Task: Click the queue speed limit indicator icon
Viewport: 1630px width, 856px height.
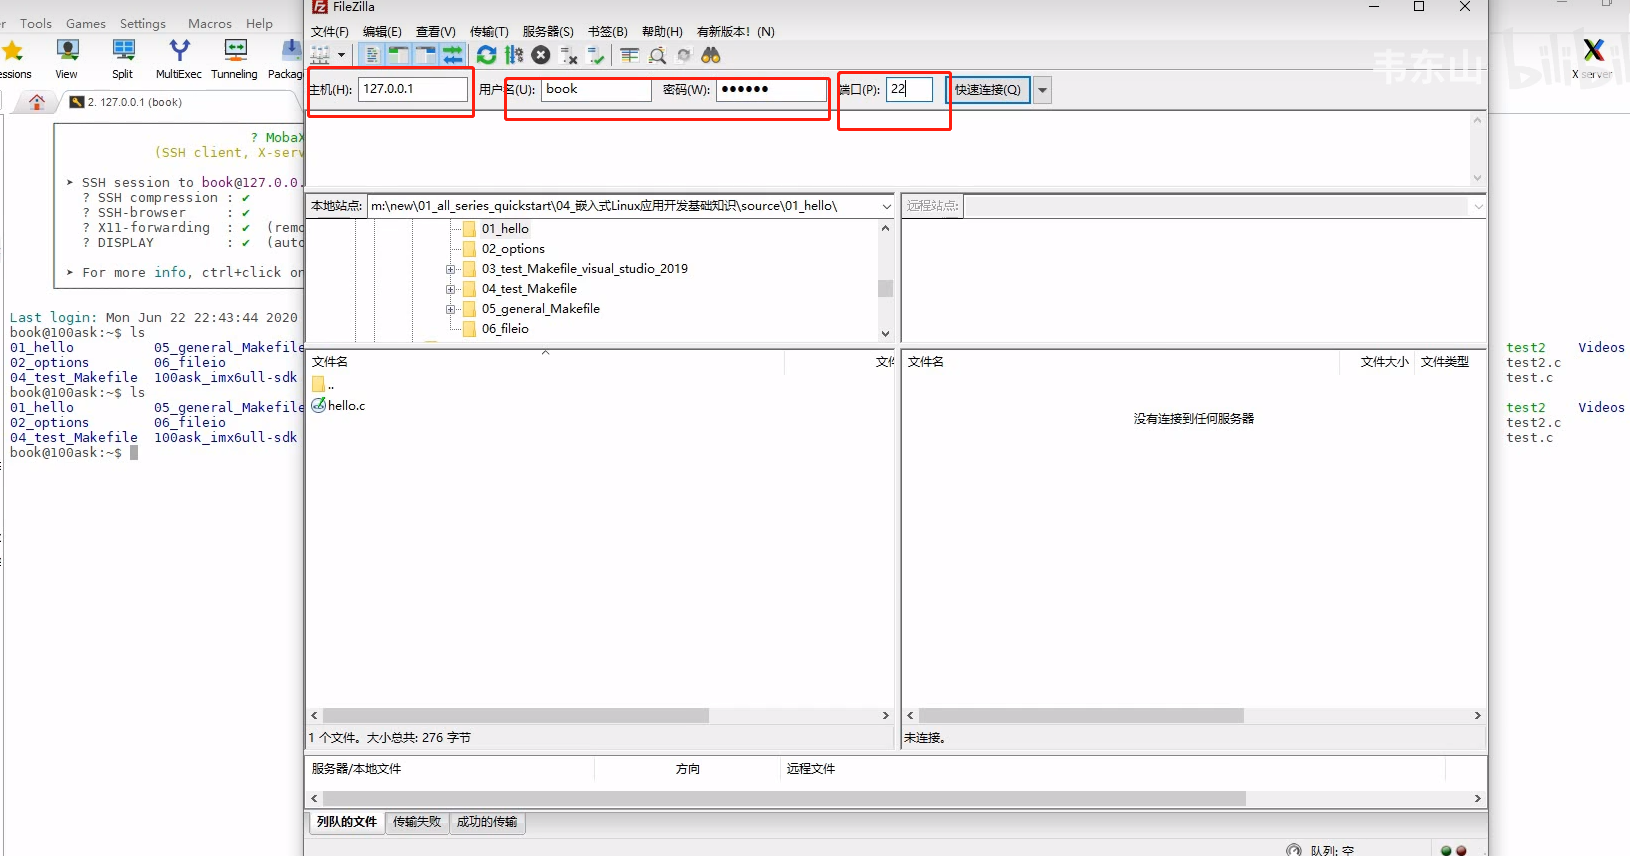Action: click(x=1294, y=850)
